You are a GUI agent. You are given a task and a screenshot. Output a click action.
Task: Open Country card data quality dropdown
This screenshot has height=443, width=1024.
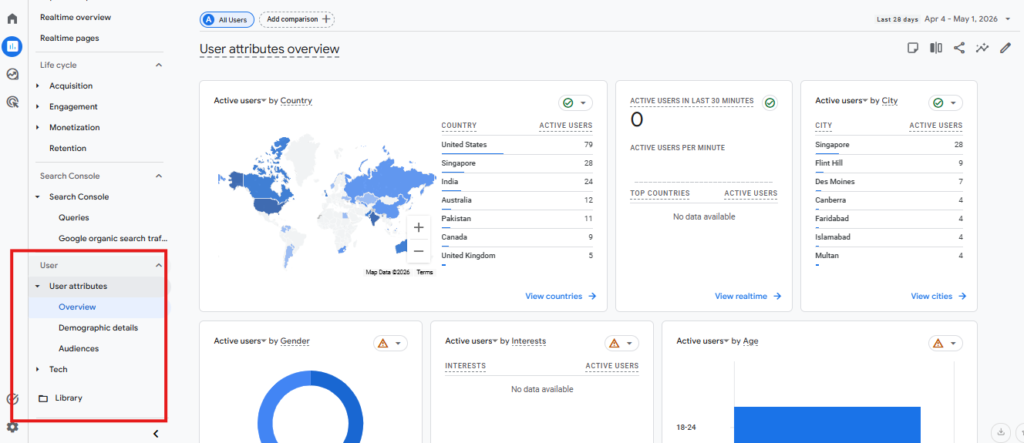click(575, 103)
